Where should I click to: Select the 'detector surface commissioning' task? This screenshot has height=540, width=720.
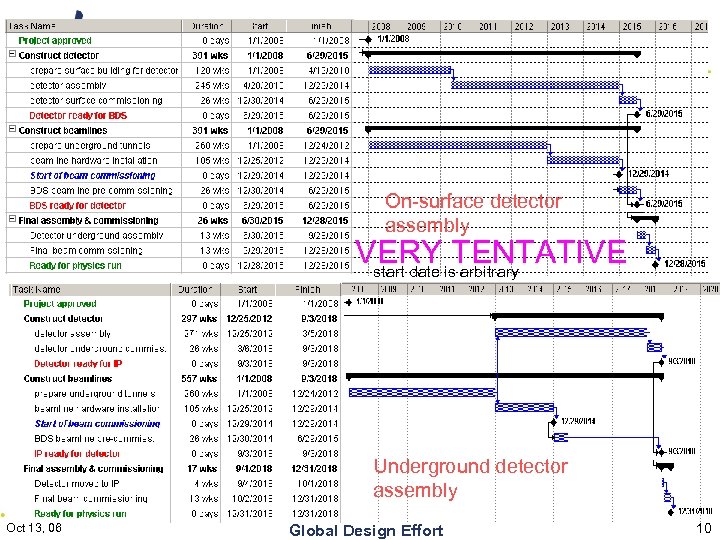click(x=96, y=101)
